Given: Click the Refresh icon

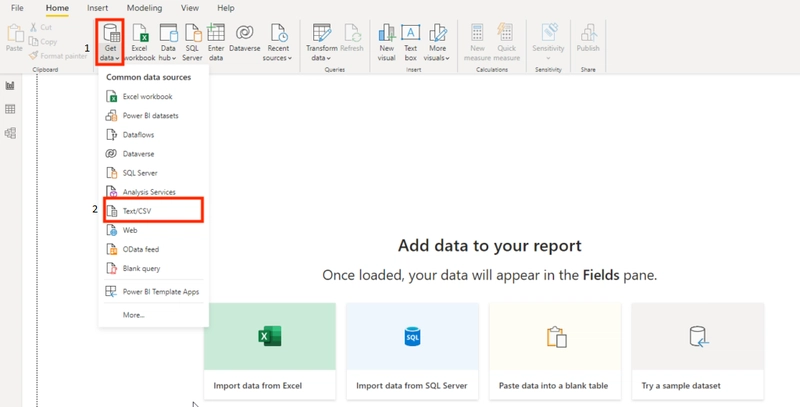Looking at the screenshot, I should pos(352,38).
